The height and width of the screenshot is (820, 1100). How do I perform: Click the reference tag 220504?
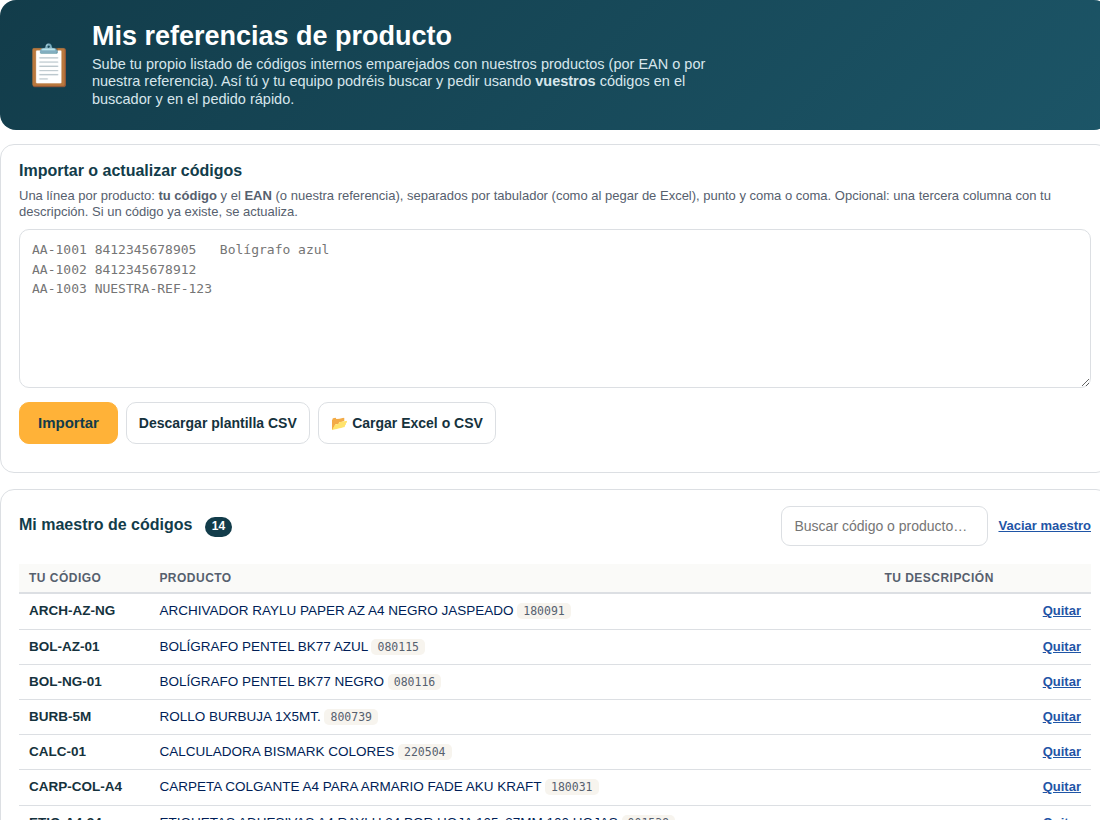tap(424, 752)
